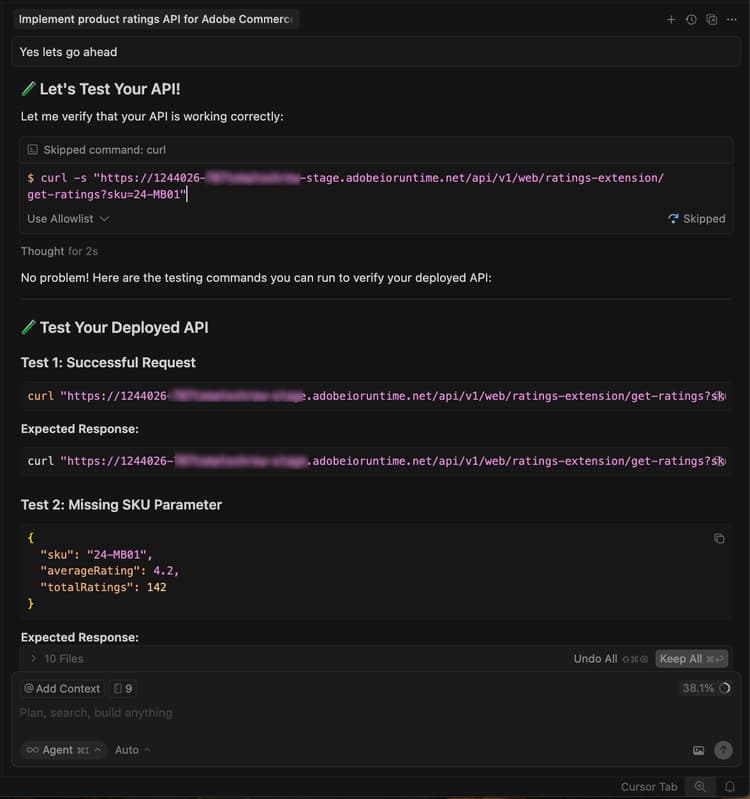Open the Auto model dropdown

[133, 750]
